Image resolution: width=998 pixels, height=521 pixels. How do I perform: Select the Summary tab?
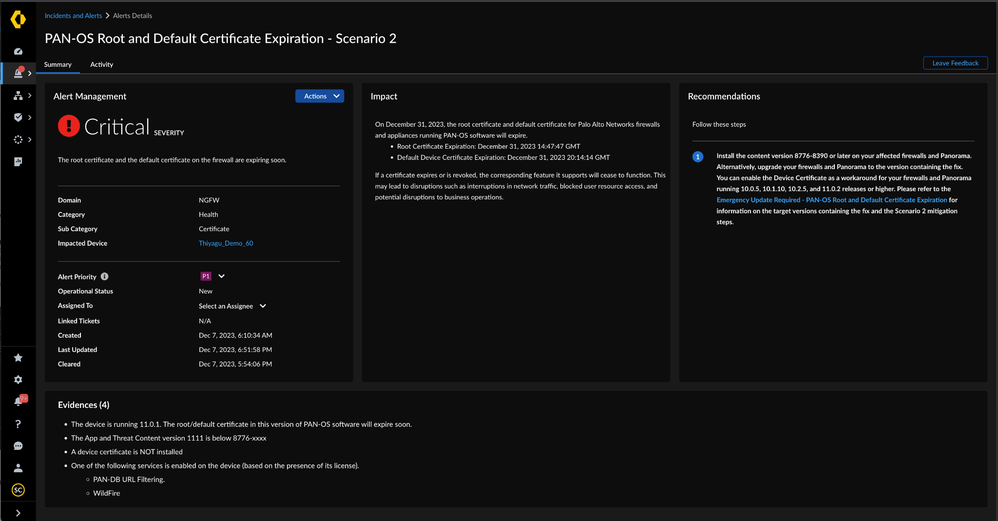(58, 64)
